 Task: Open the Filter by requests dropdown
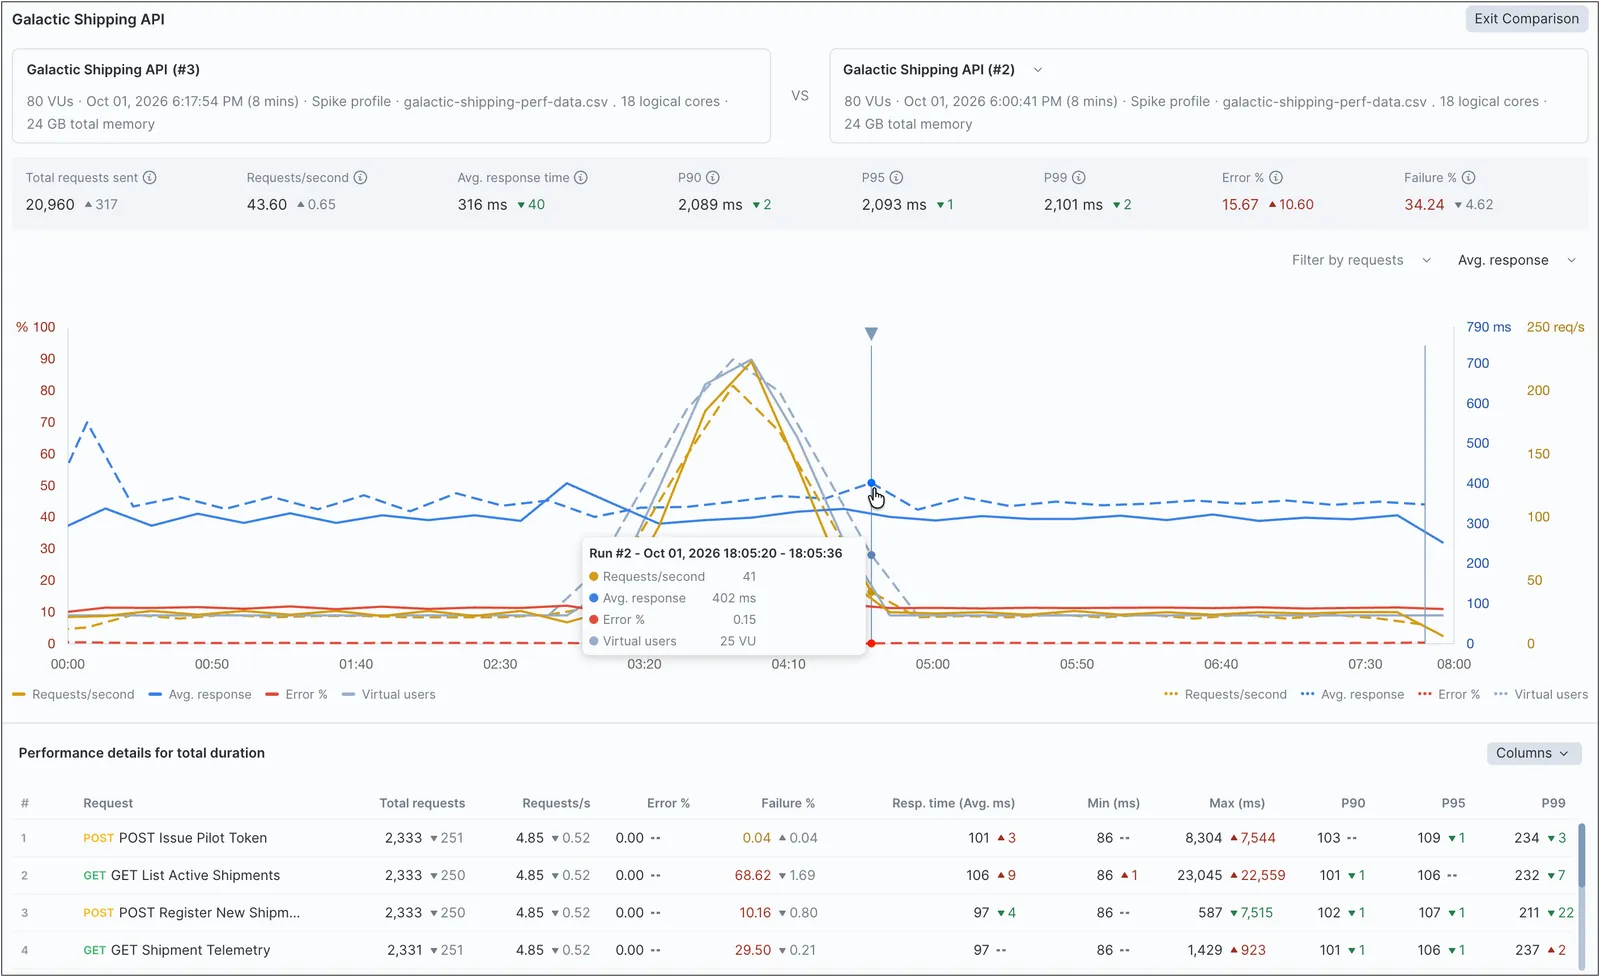coord(1361,260)
